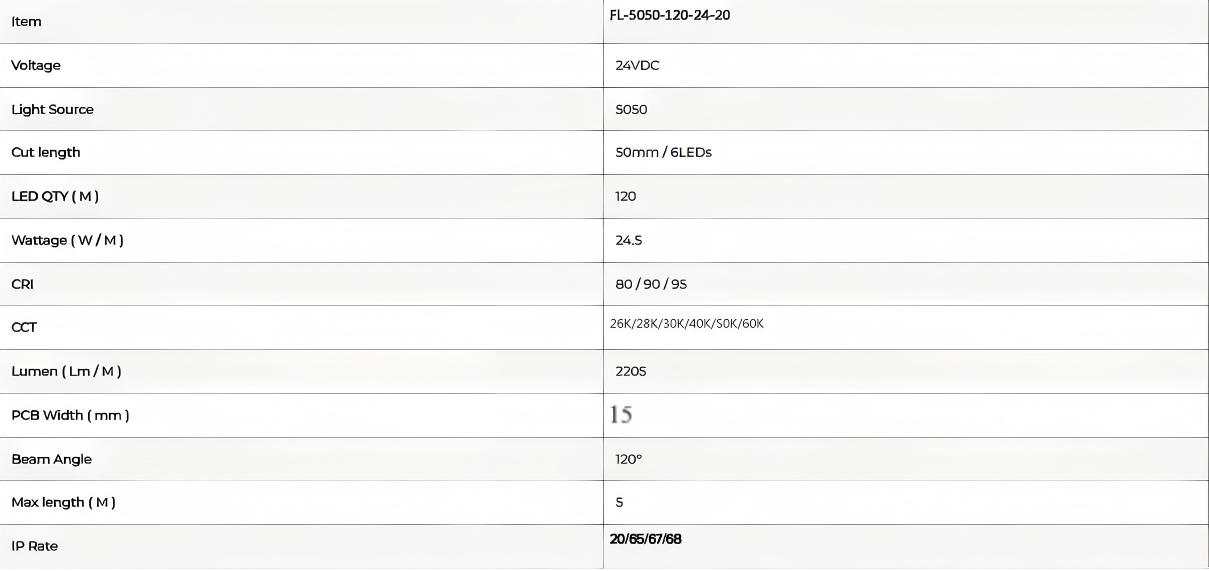The width and height of the screenshot is (1209, 571).
Task: Select the LED quantity value 120
Action: click(x=626, y=196)
